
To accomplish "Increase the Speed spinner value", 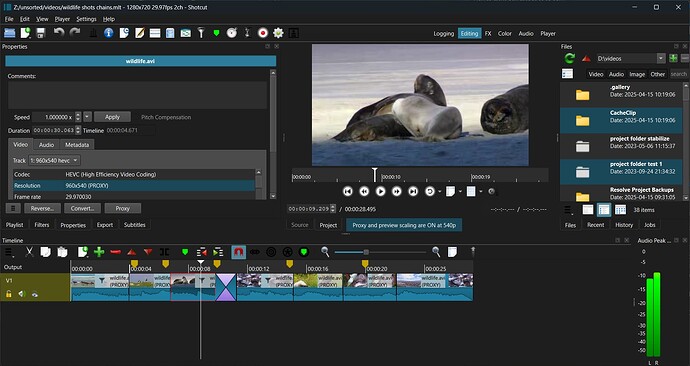I will coord(78,115).
